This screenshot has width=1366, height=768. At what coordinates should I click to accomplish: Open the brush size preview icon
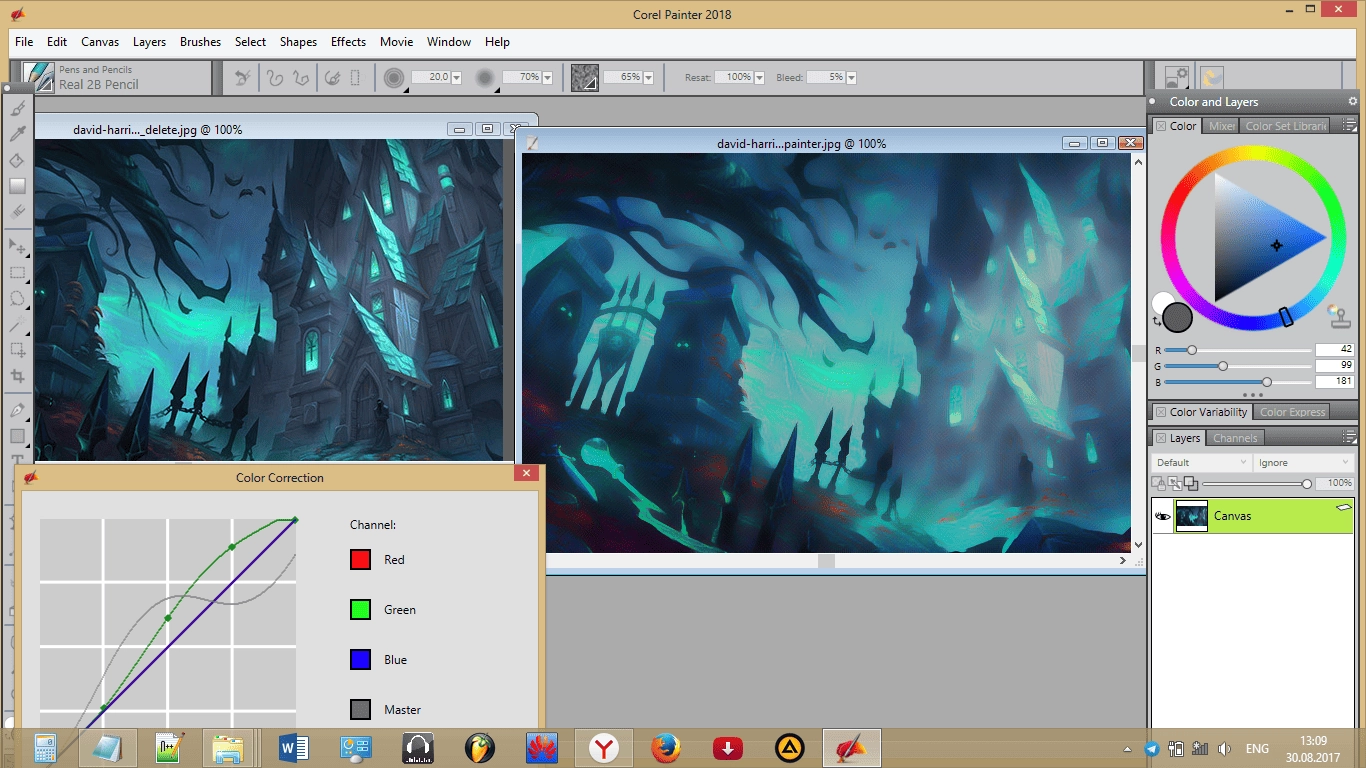click(x=394, y=77)
